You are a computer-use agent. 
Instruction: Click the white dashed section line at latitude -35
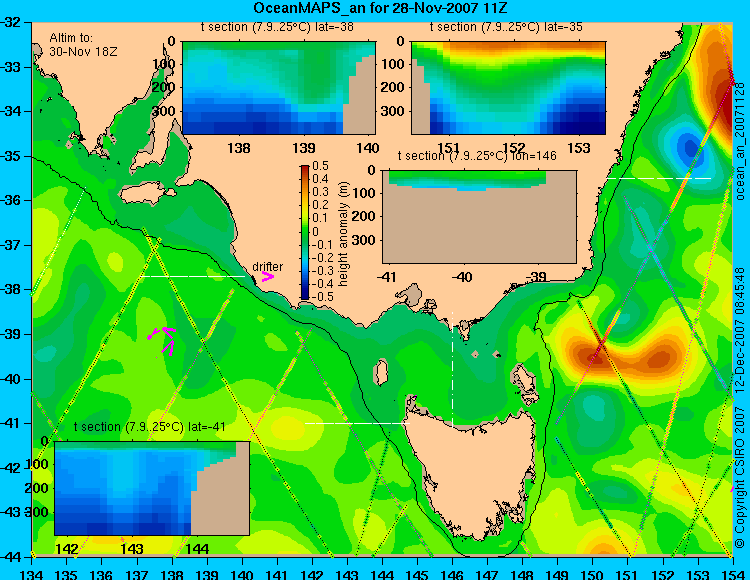(659, 178)
